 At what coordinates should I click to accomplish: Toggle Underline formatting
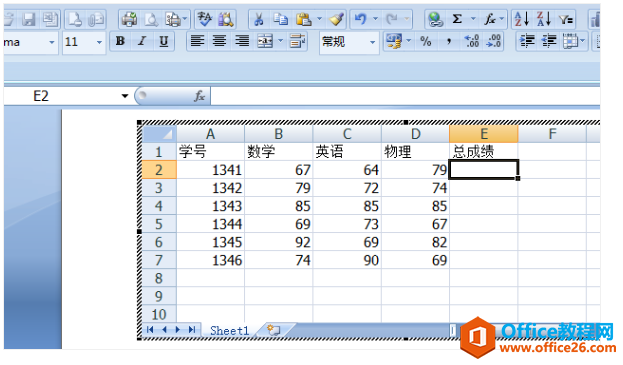click(164, 41)
